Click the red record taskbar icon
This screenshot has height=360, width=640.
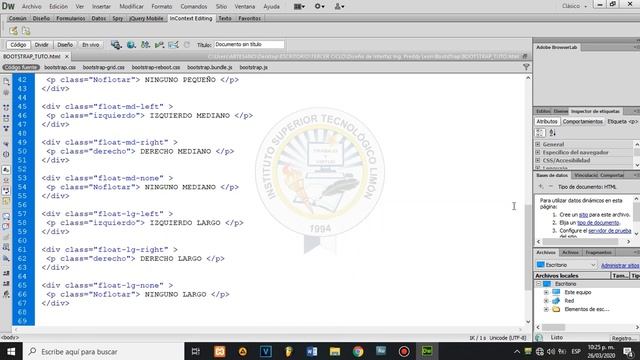pyautogui.click(x=404, y=351)
